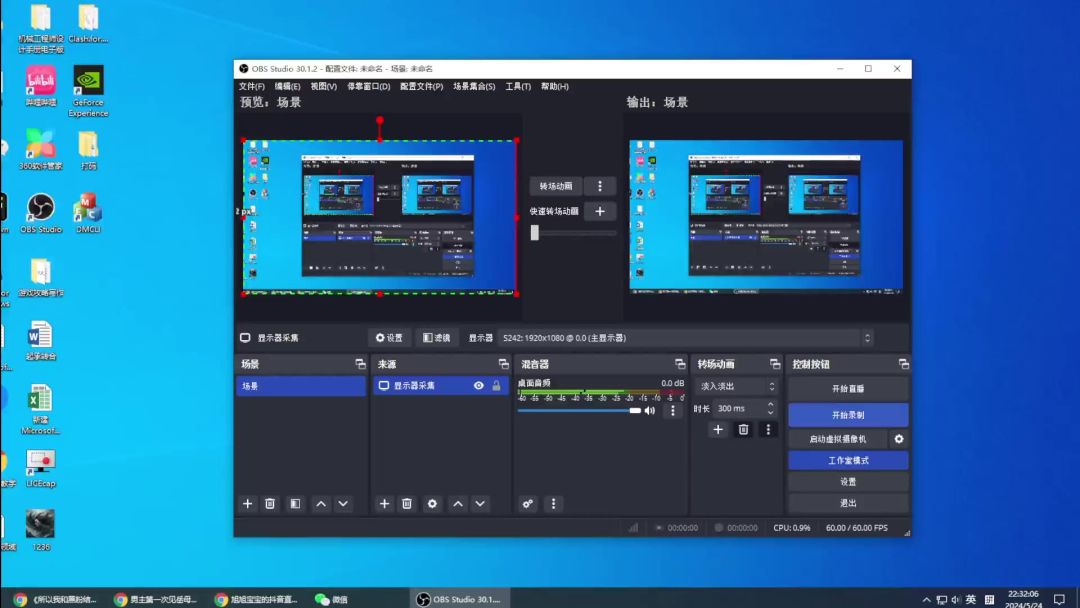
Task: Toggle lock on 显示器采集 source
Action: click(x=496, y=386)
